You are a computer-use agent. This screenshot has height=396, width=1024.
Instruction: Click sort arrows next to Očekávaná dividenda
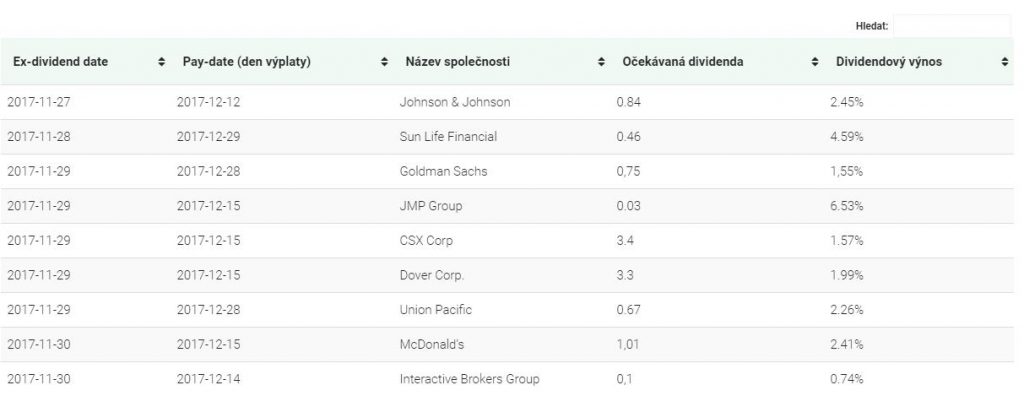click(x=814, y=62)
